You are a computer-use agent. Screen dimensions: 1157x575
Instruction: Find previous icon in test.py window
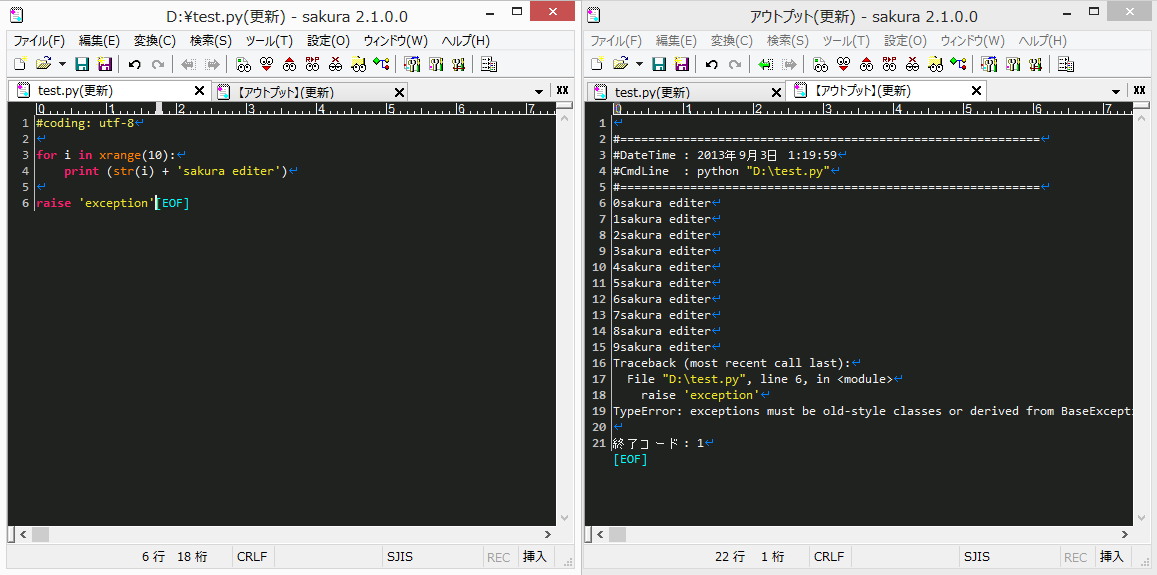(x=289, y=64)
